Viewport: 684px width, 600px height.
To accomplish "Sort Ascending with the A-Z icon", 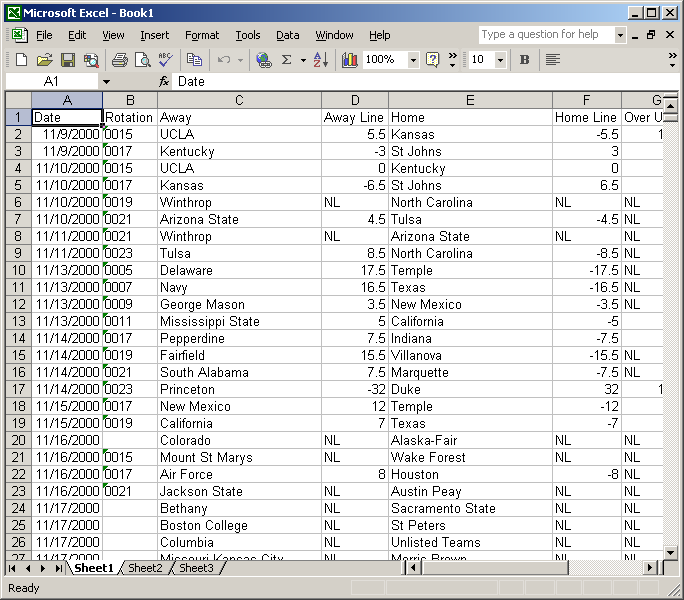I will tap(321, 59).
